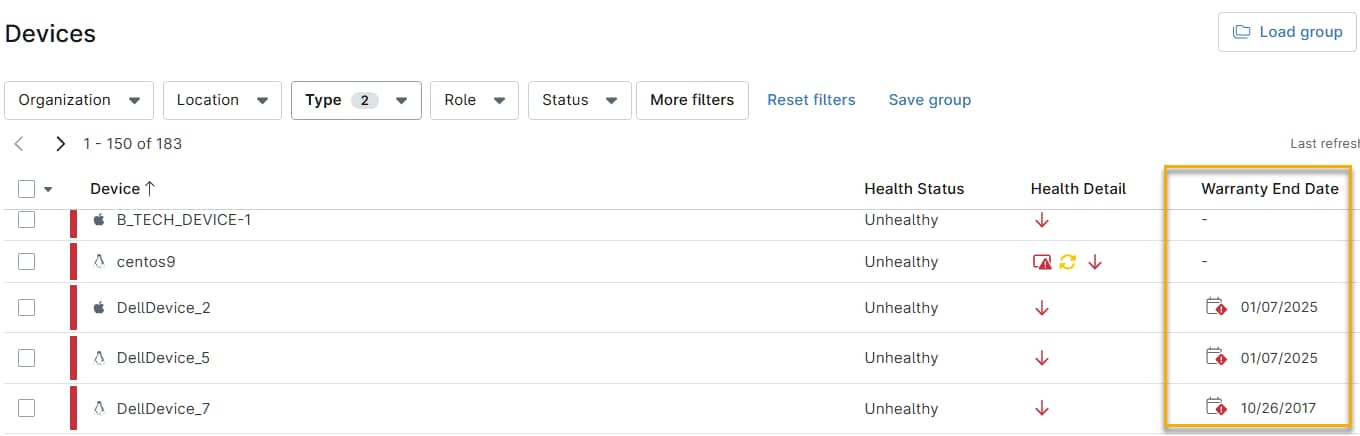Open the Organization filter dropdown
1360x436 pixels.
point(79,100)
